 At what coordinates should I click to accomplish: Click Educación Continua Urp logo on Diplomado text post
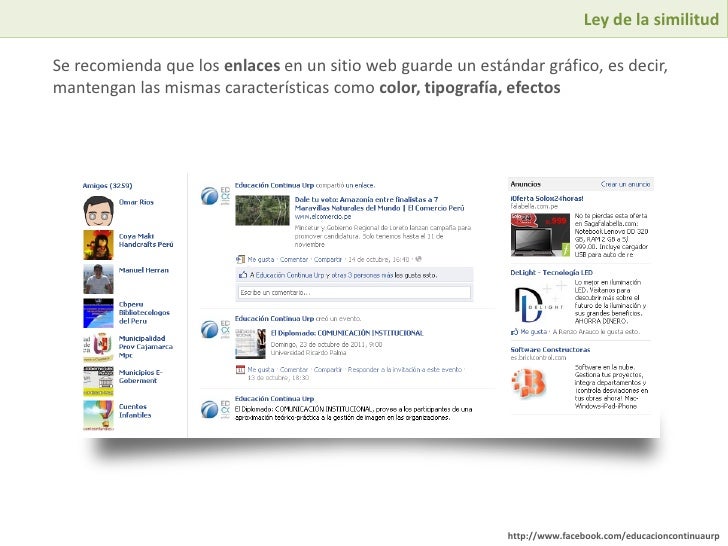pos(215,410)
